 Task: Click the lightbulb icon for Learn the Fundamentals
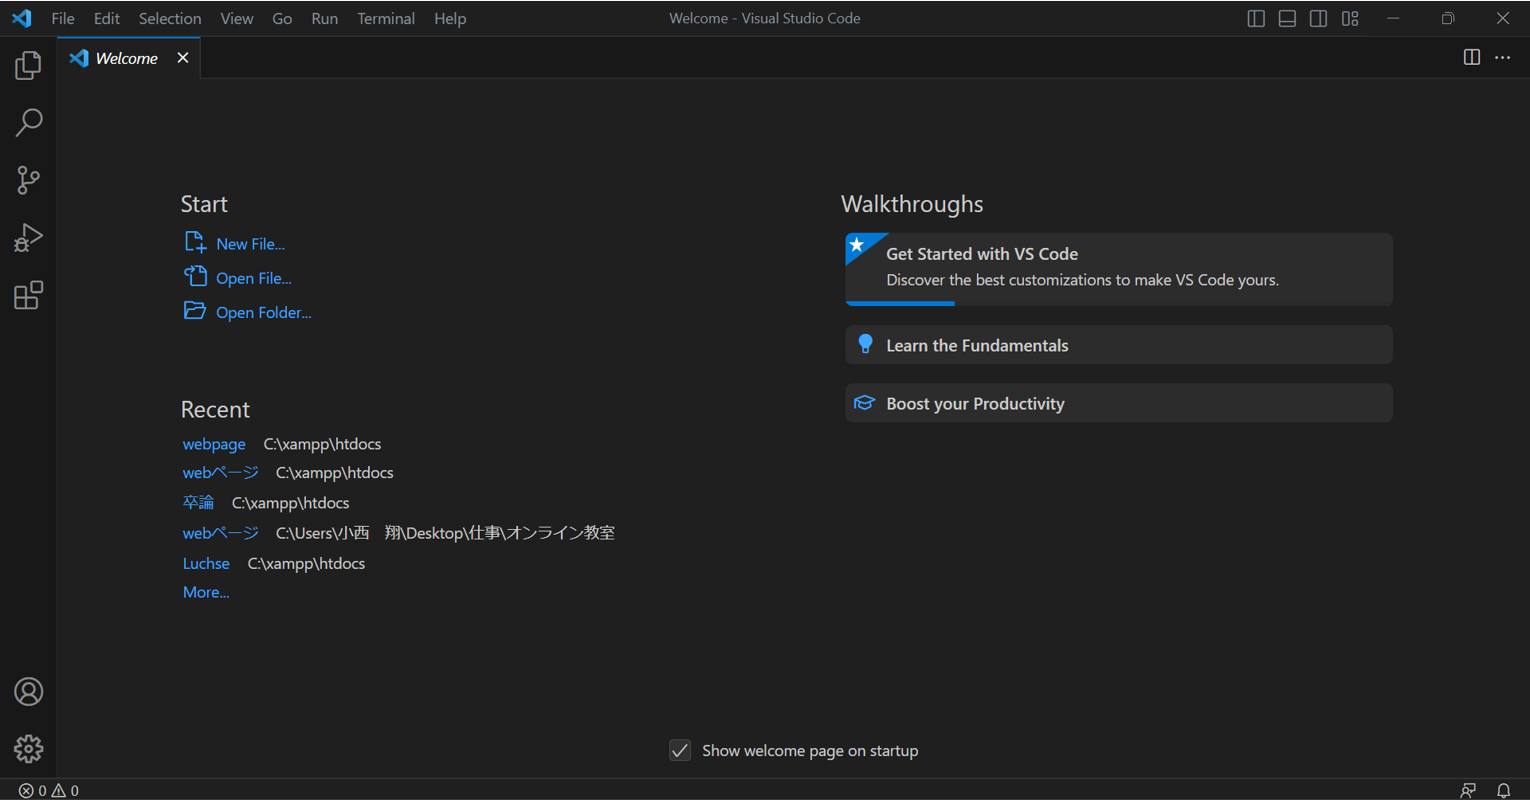pos(865,345)
